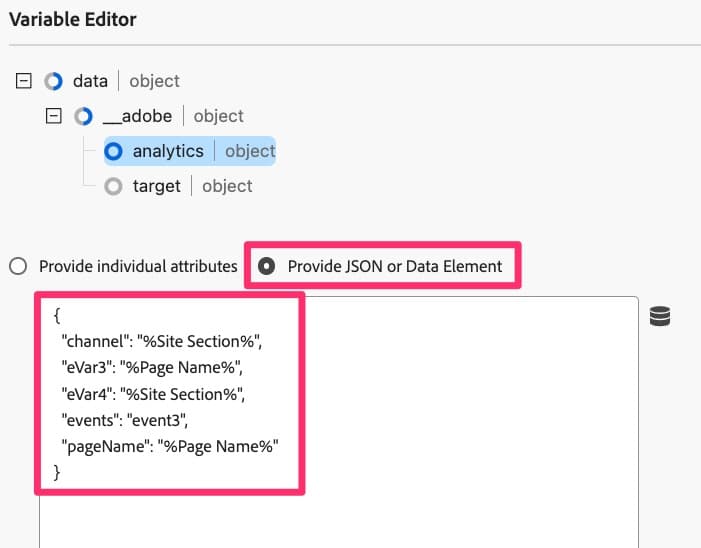Collapse the __adobe object tree node
Screen dimensions: 701x548
[55, 117]
